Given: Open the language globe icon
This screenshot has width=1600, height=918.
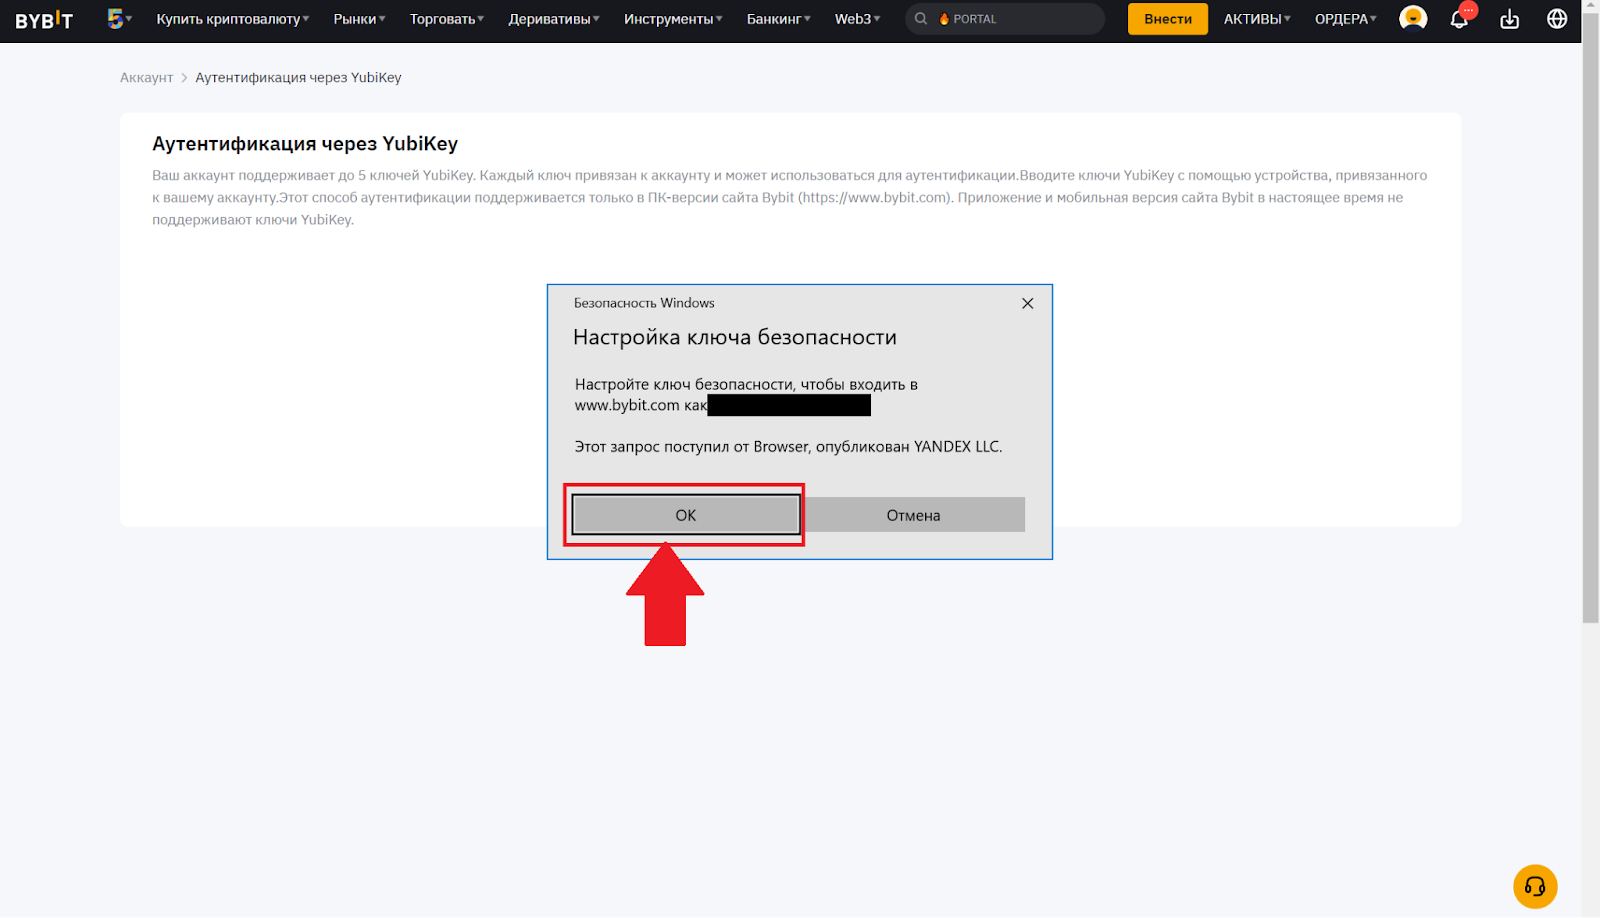Looking at the screenshot, I should pos(1557,19).
